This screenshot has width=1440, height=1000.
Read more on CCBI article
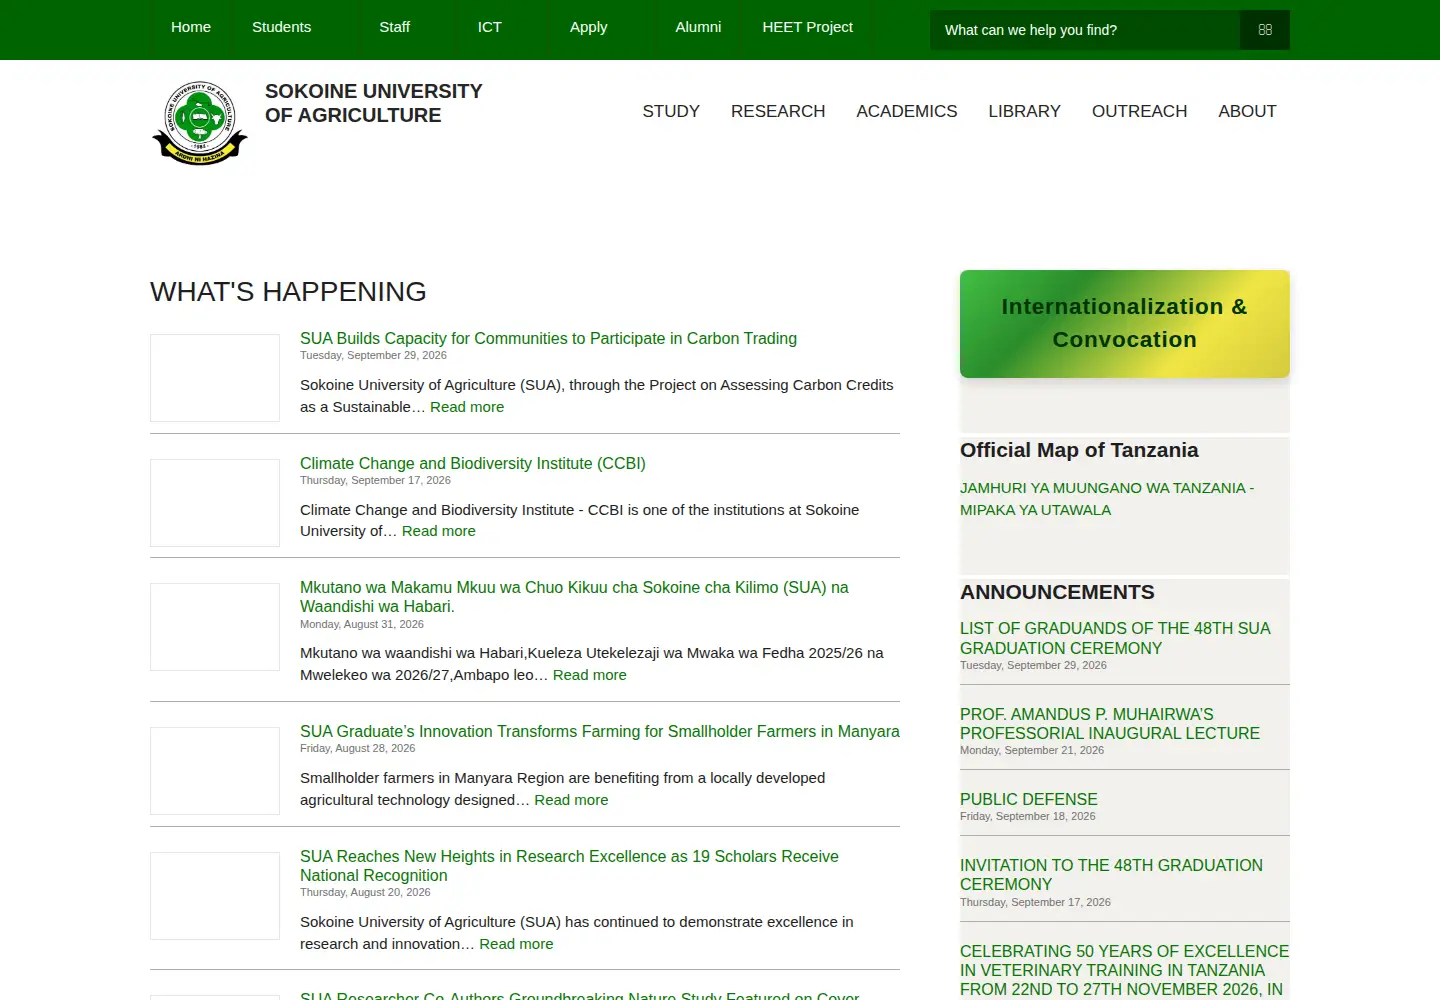(x=438, y=531)
